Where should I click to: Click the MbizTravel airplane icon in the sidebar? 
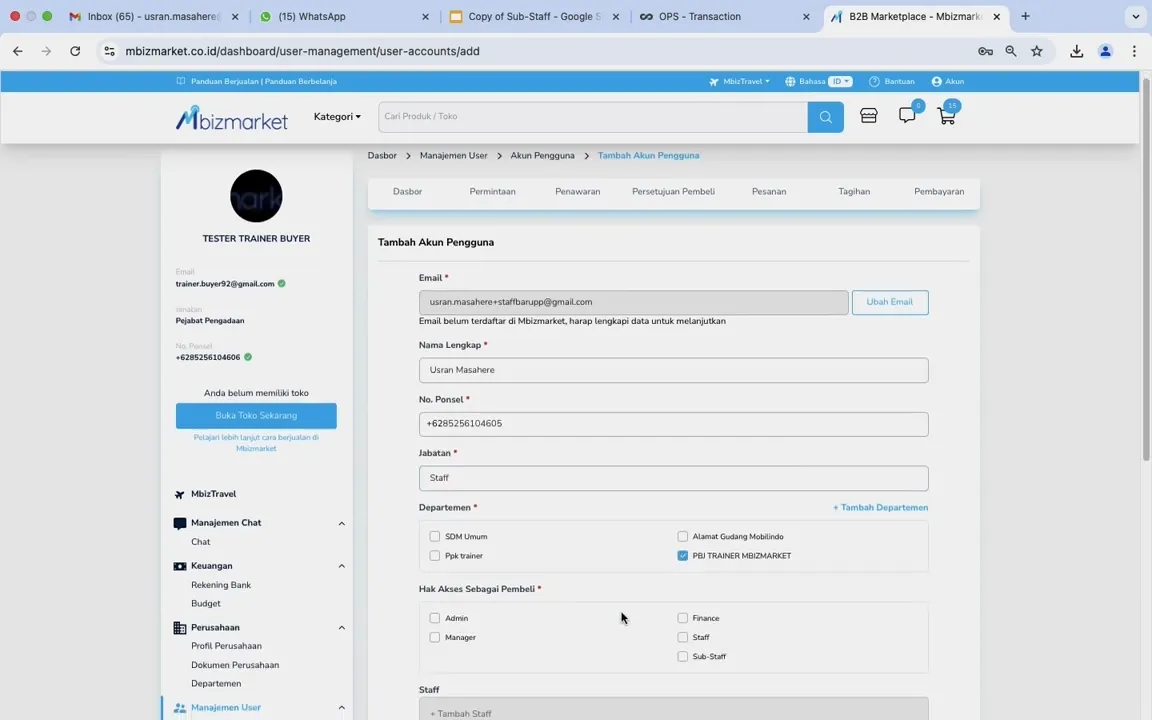pyautogui.click(x=181, y=493)
